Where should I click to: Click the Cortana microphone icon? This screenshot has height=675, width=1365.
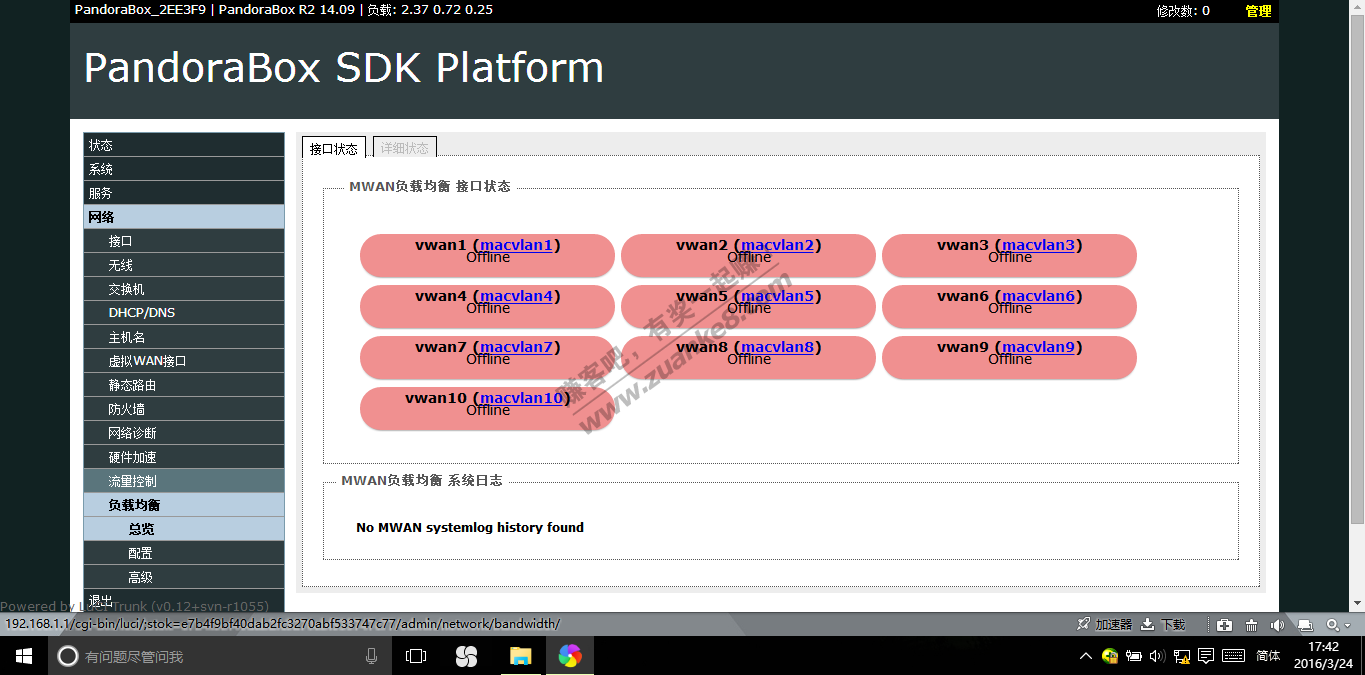tap(372, 656)
